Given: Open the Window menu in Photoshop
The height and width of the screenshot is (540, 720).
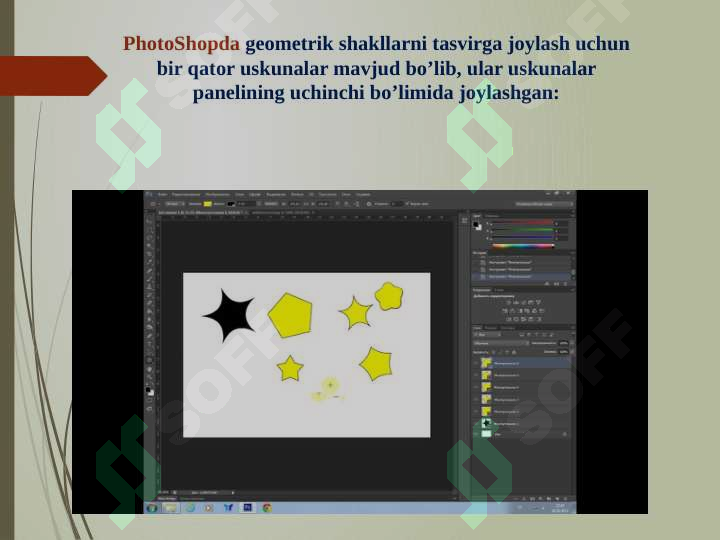Looking at the screenshot, I should 346,195.
